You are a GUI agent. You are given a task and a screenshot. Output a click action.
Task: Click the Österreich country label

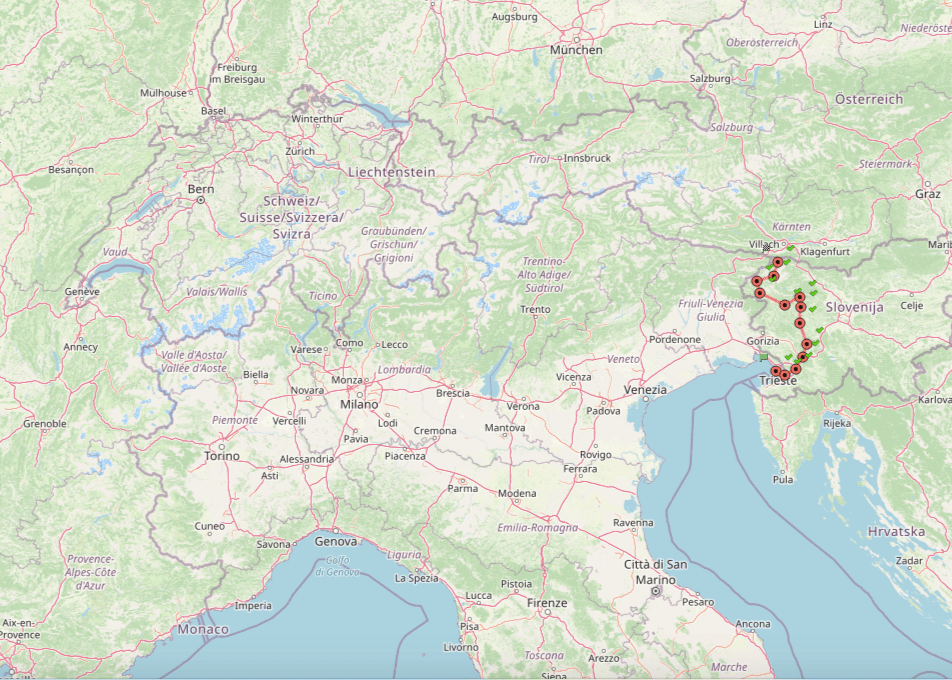tap(868, 99)
